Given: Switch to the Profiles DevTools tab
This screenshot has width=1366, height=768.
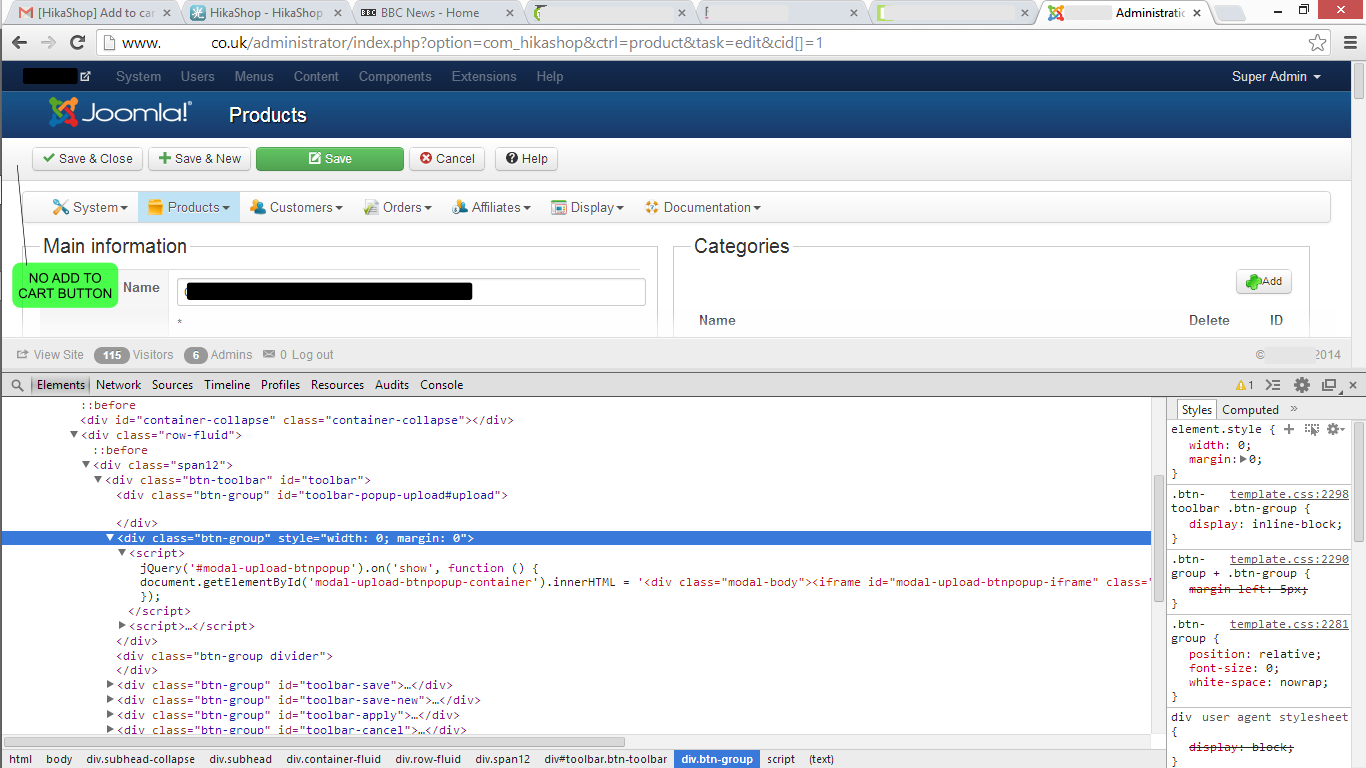Looking at the screenshot, I should point(280,385).
